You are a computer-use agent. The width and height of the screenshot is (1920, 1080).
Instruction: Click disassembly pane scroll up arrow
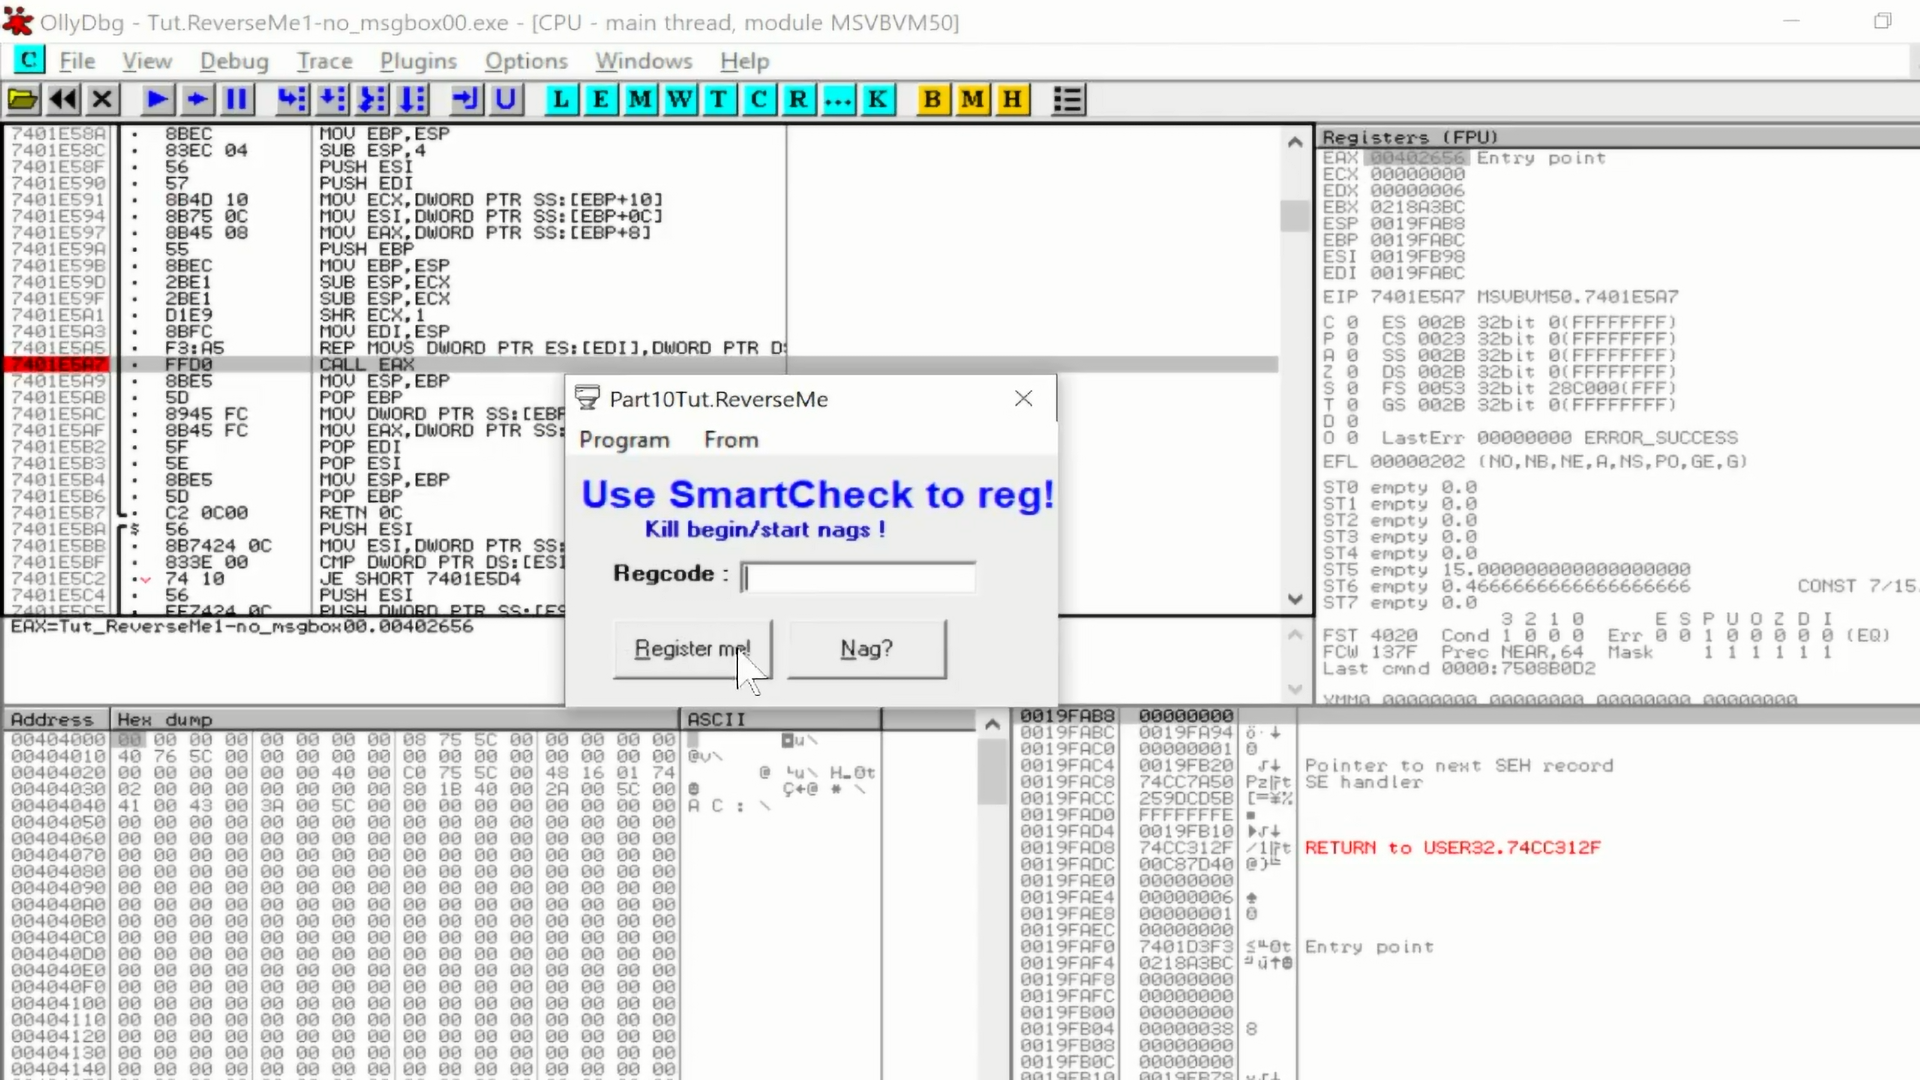(x=1295, y=142)
